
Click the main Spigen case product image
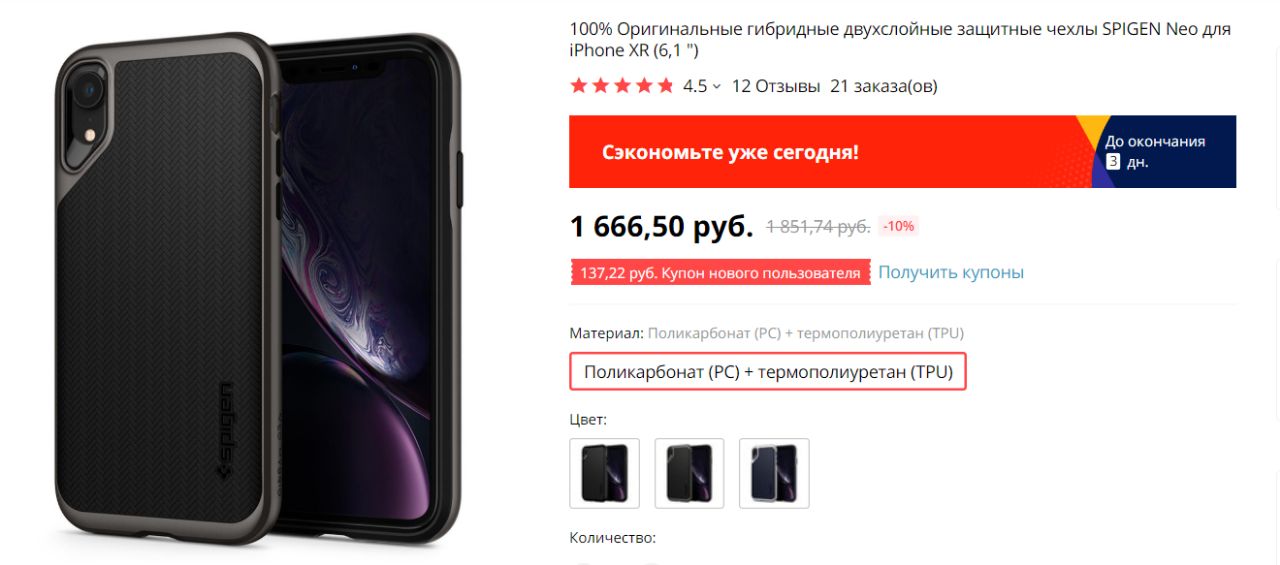260,288
